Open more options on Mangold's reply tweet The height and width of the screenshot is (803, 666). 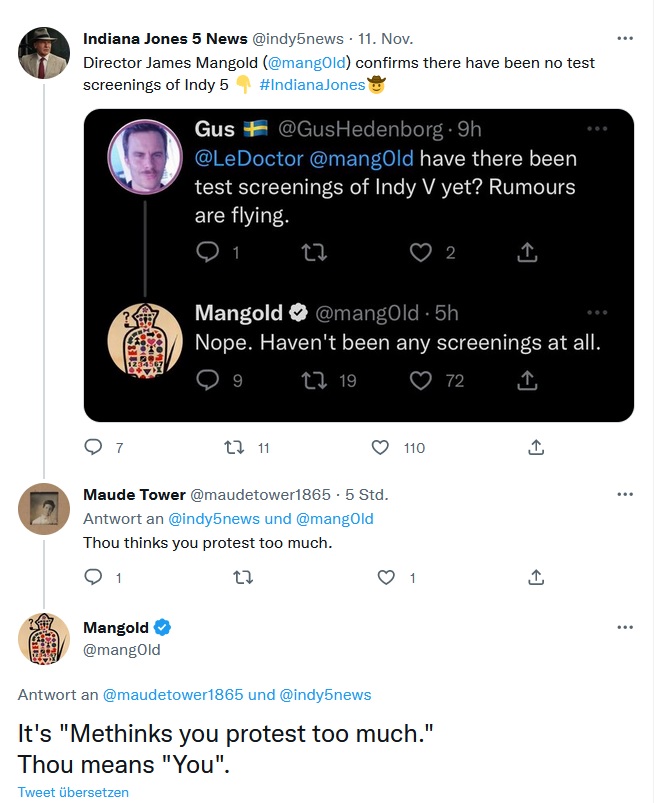coord(626,627)
